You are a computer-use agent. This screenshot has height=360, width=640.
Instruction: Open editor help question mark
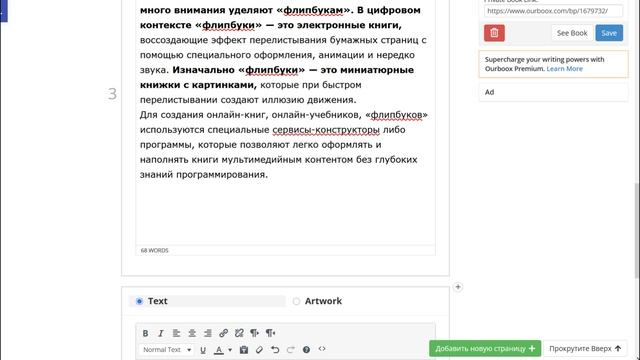[306, 350]
